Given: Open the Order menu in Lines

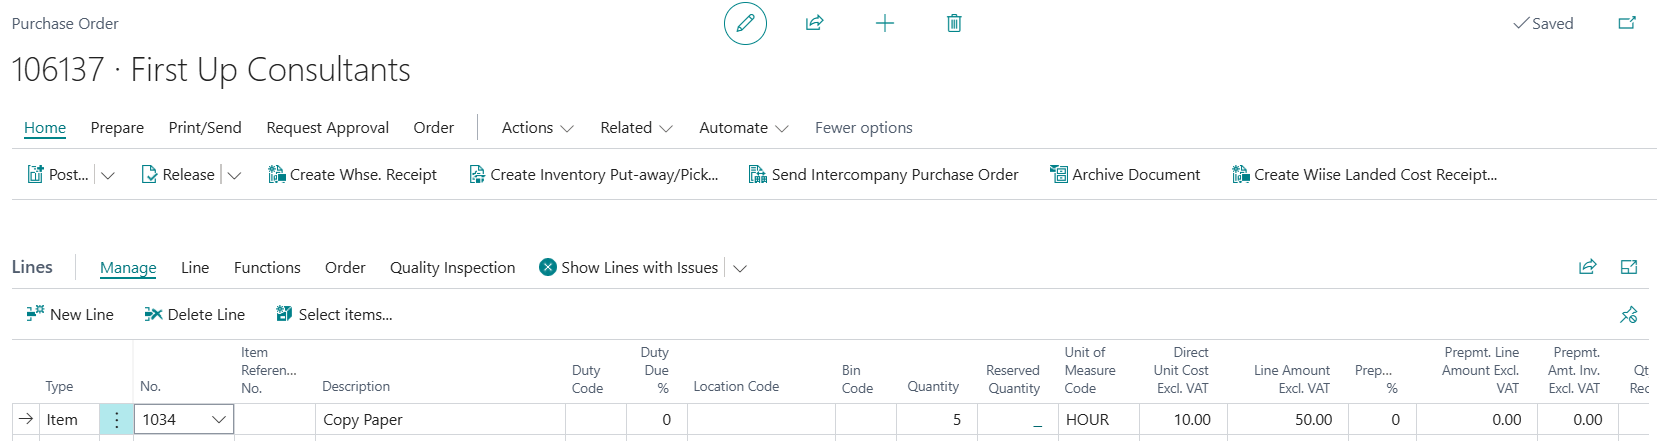Looking at the screenshot, I should click(345, 267).
